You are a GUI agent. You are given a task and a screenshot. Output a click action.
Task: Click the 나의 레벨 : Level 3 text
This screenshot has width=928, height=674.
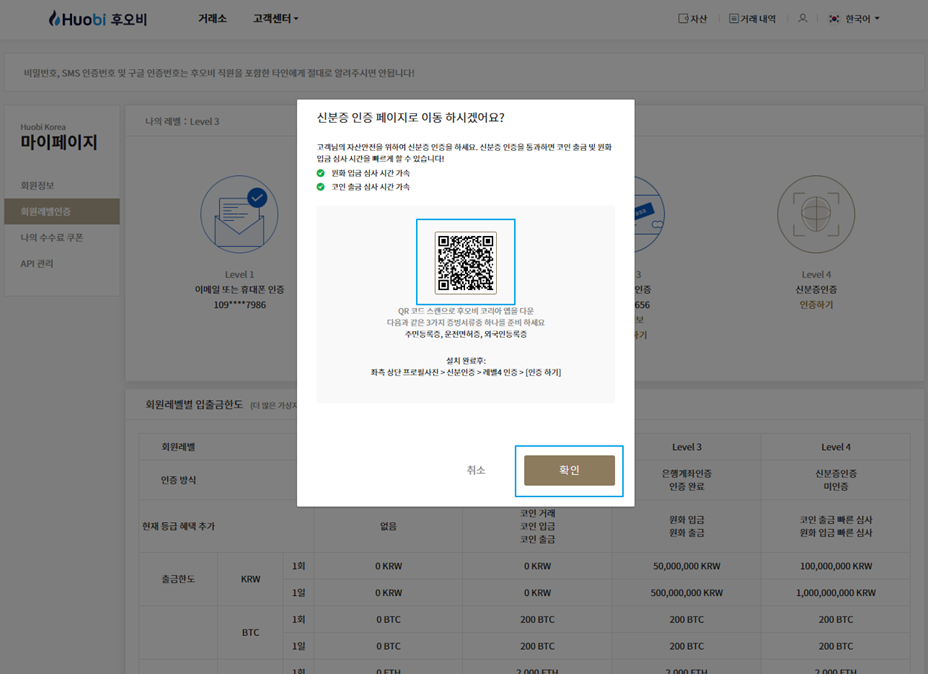tap(182, 121)
